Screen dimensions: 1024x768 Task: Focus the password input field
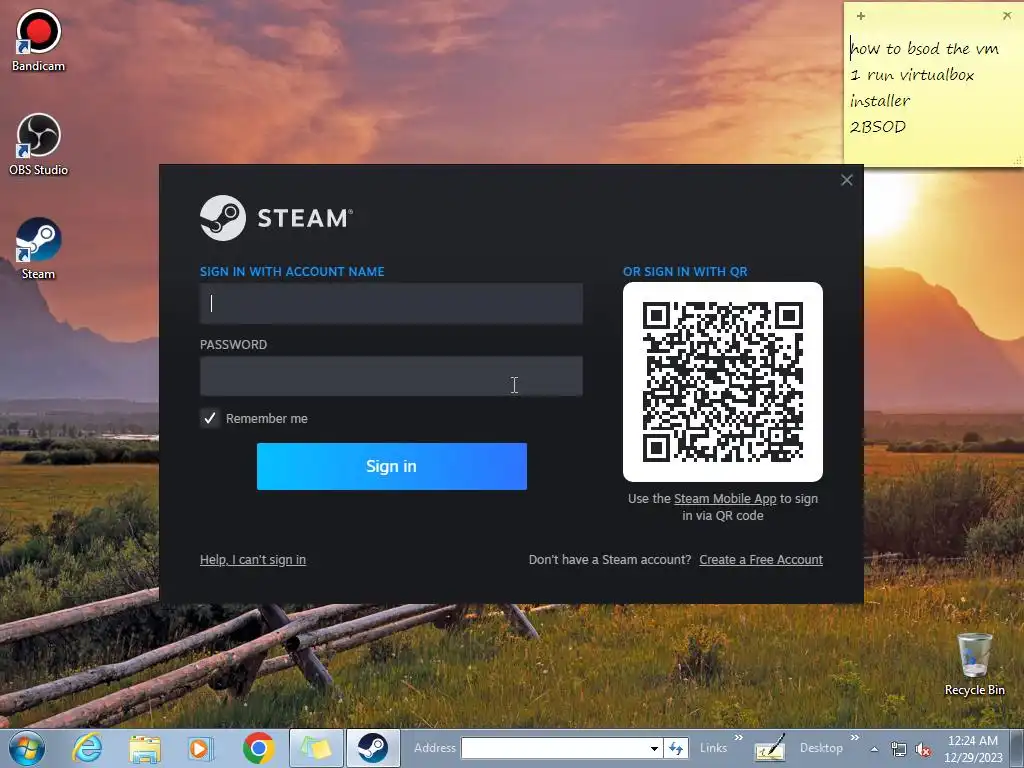391,376
